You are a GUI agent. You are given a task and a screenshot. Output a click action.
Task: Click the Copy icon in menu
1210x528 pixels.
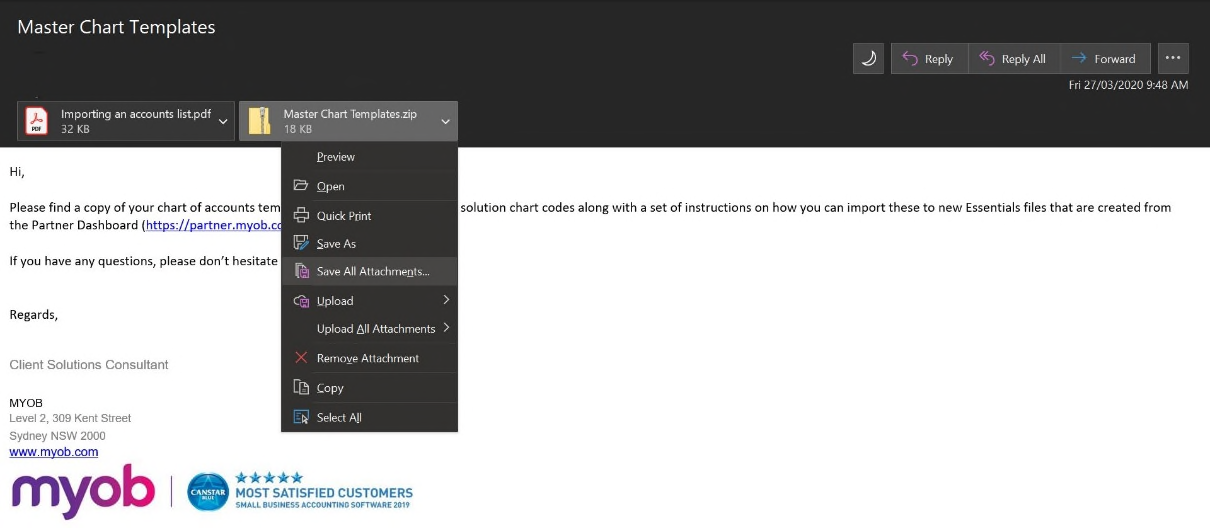coord(300,388)
